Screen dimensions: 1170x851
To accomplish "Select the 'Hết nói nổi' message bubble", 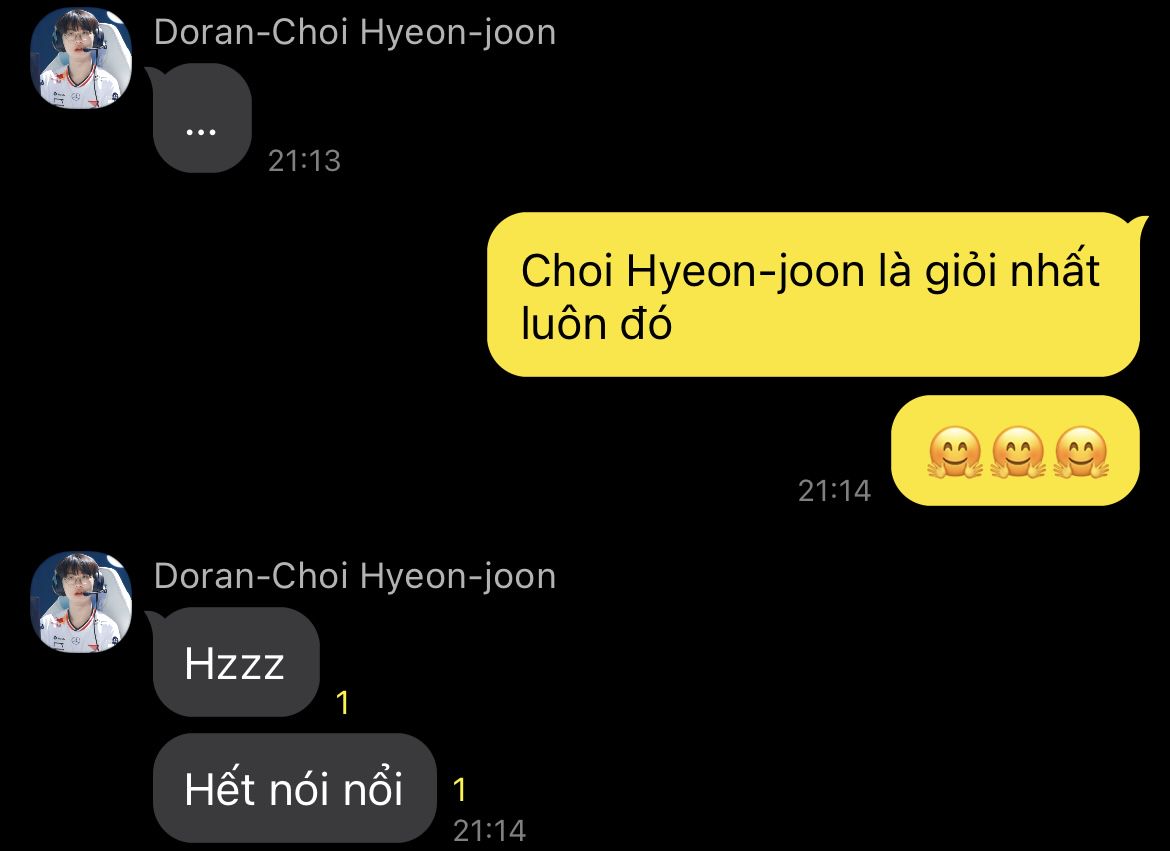I will tap(294, 788).
